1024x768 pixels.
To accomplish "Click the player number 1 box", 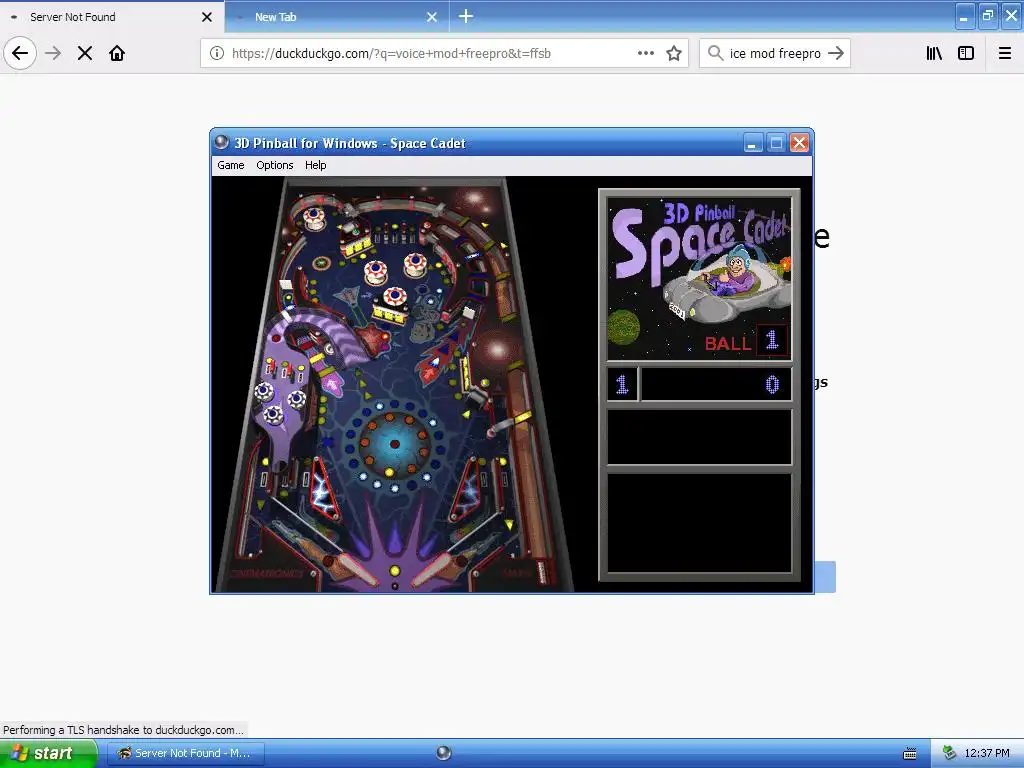I will pyautogui.click(x=622, y=384).
